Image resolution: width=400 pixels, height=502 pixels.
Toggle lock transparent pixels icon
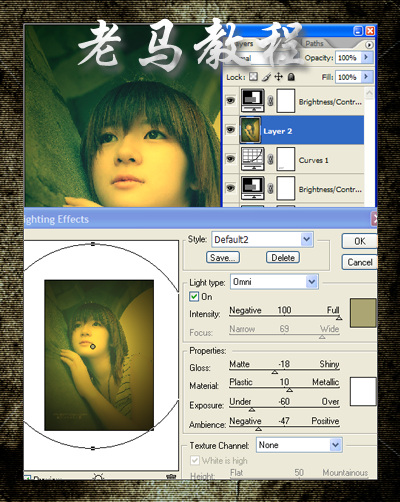click(x=254, y=77)
